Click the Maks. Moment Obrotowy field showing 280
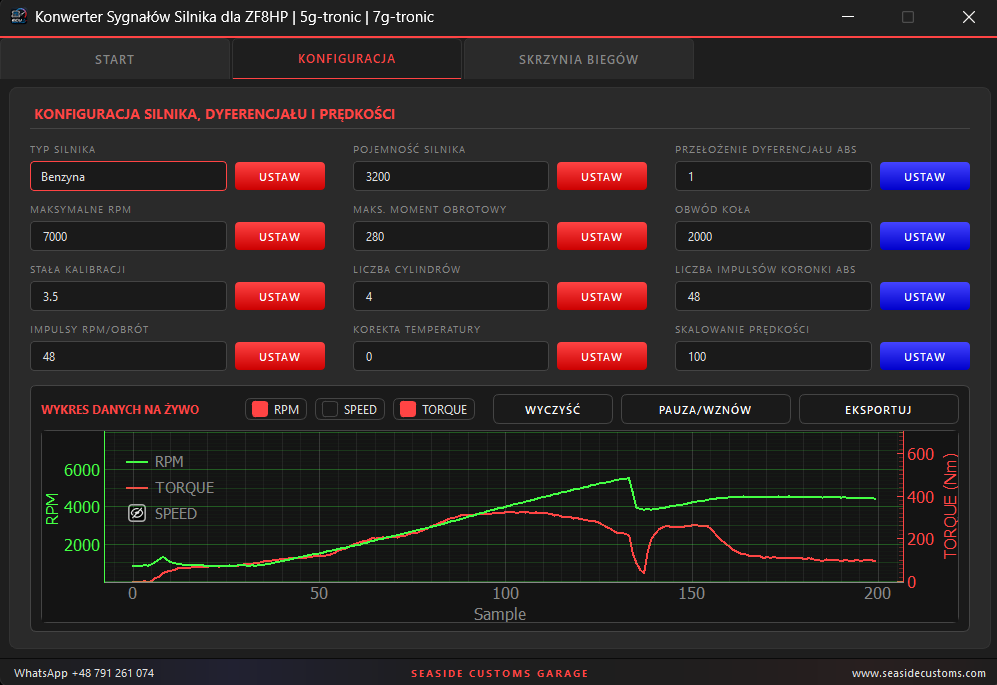 click(x=451, y=236)
